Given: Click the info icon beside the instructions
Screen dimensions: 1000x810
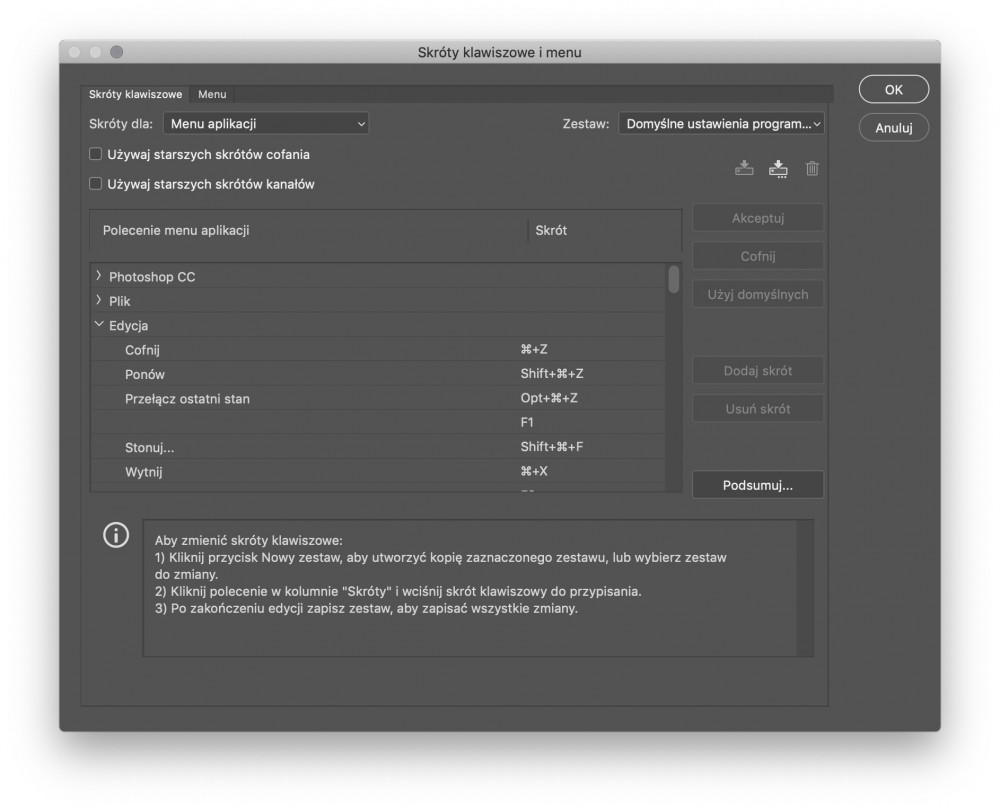Looking at the screenshot, I should tap(116, 535).
